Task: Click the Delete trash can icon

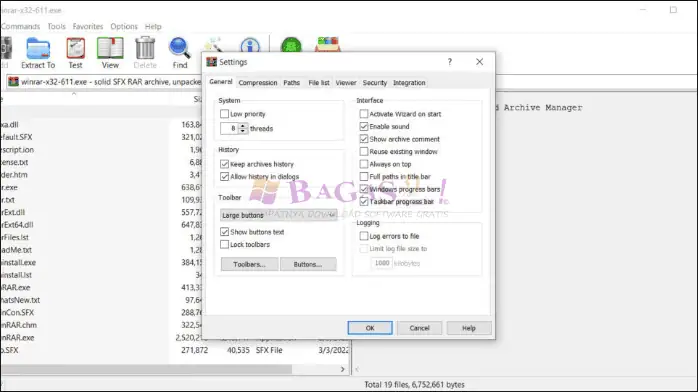Action: (145, 48)
